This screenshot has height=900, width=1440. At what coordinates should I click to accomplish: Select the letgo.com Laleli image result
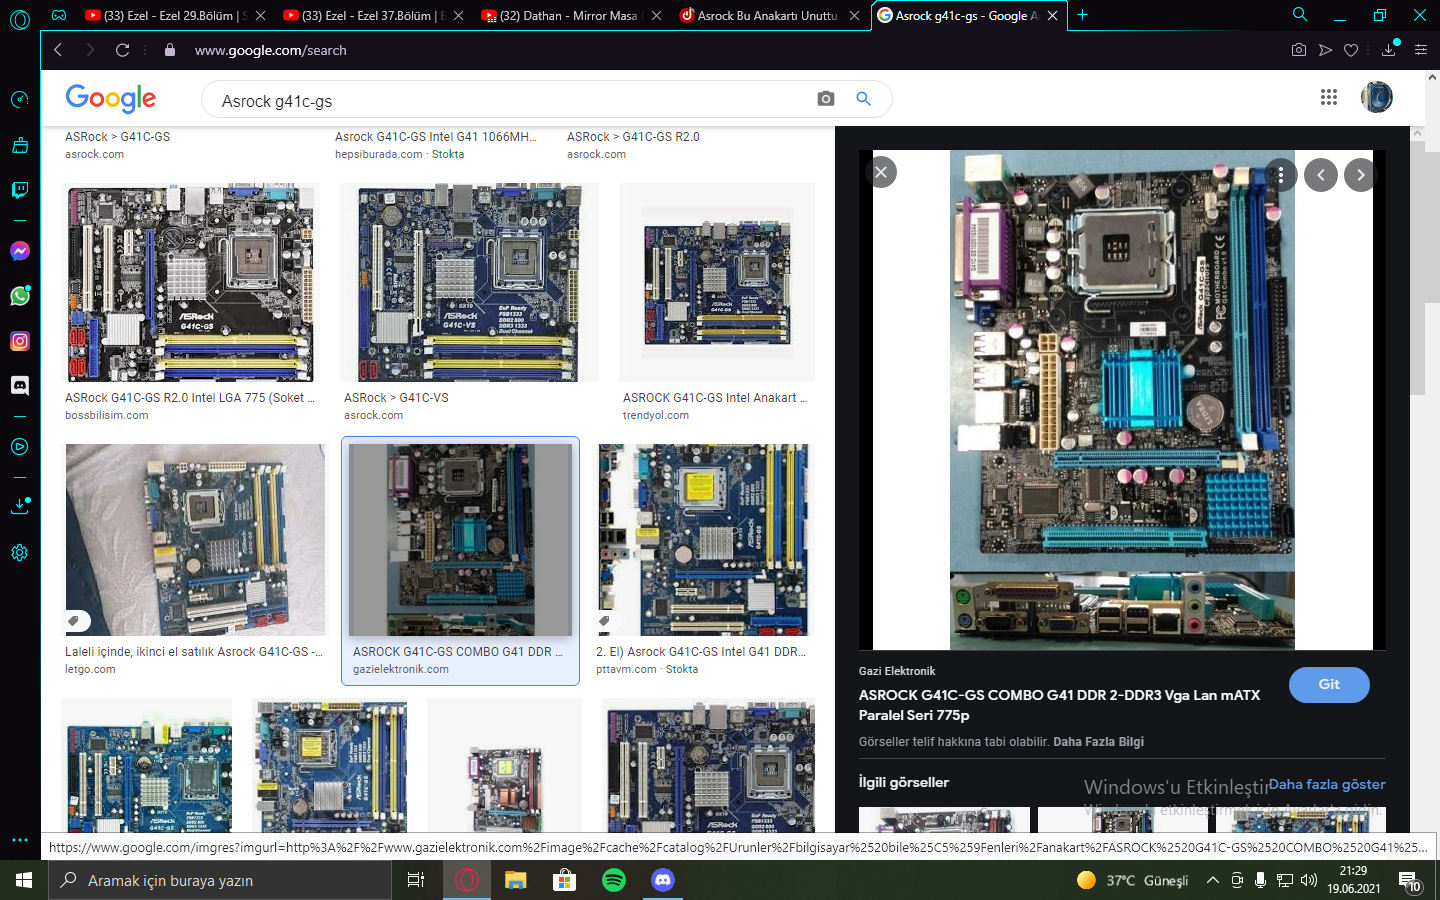[195, 540]
